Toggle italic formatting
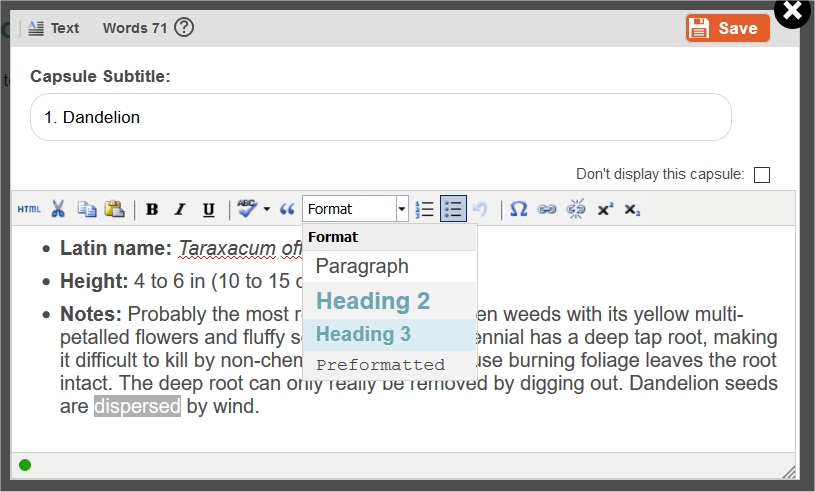Image resolution: width=815 pixels, height=492 pixels. click(180, 209)
